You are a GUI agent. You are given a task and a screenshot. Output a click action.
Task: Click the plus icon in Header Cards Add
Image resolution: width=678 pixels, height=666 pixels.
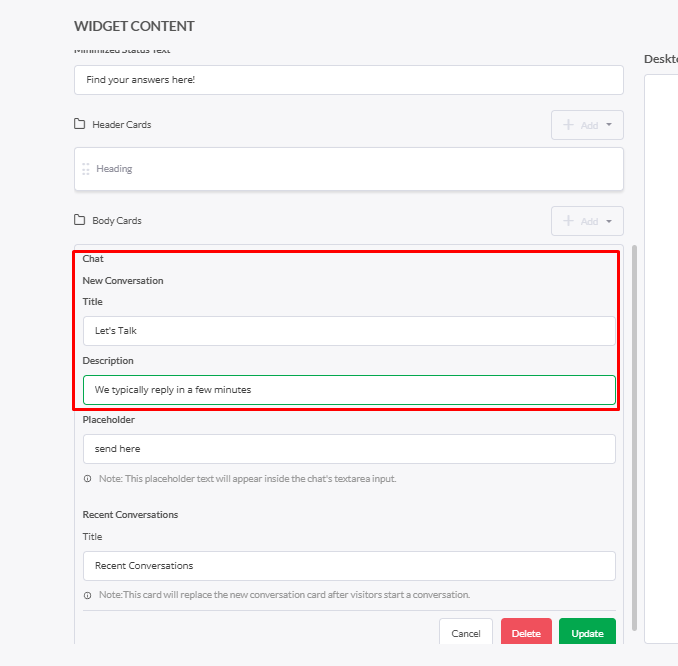[568, 125]
